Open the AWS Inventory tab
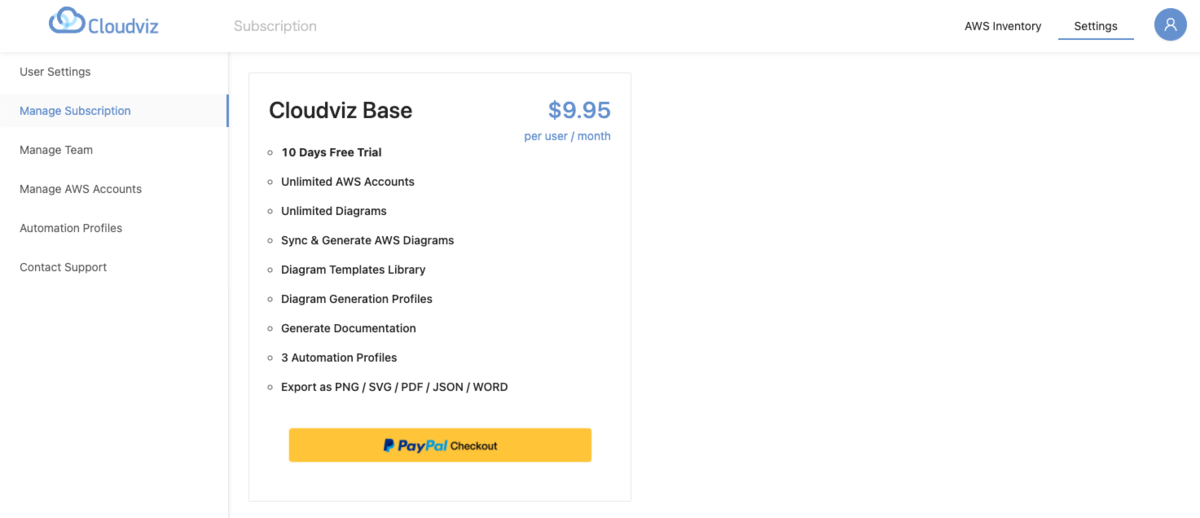Image resolution: width=1200 pixels, height=518 pixels. tap(1003, 26)
